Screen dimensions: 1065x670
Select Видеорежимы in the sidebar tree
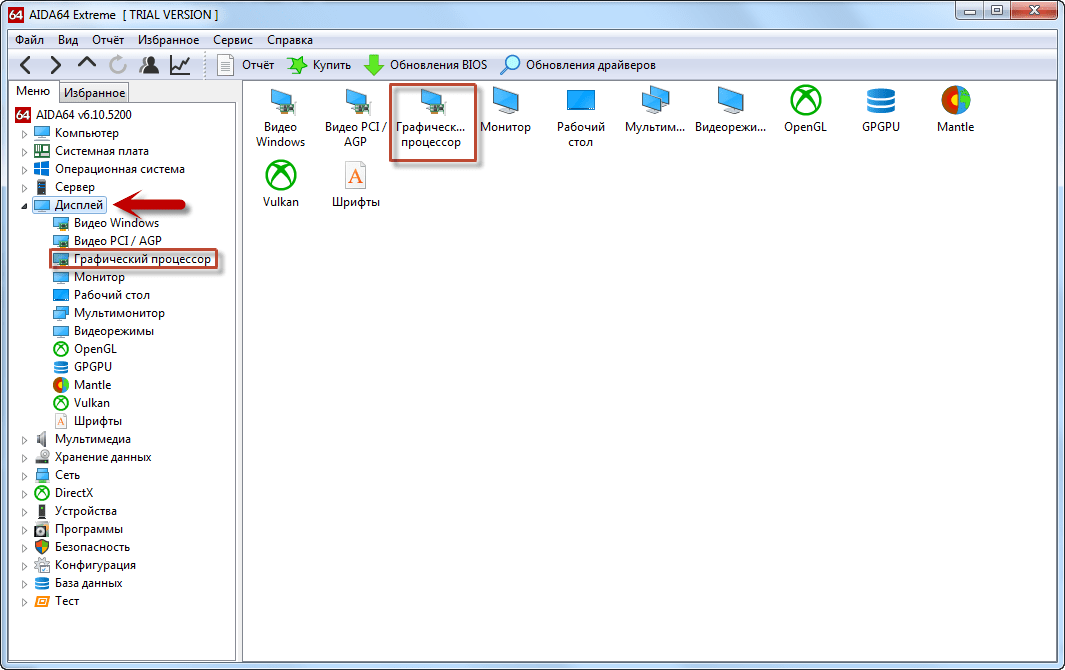[x=113, y=331]
